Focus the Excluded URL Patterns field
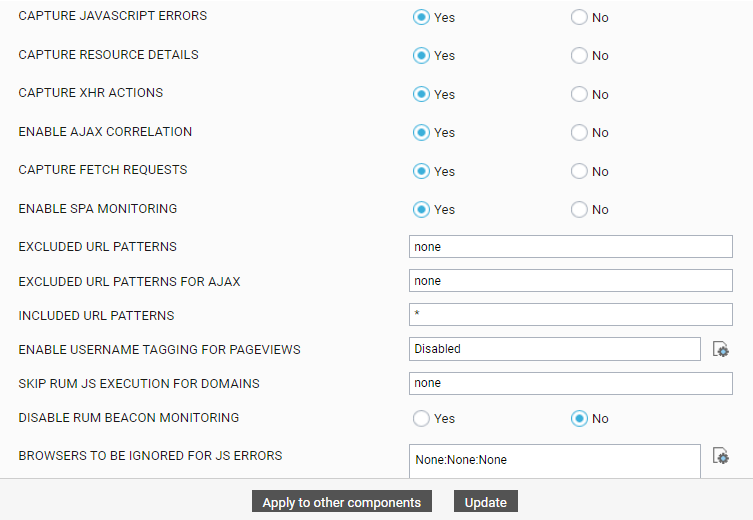Viewport: 753px width, 520px height. point(571,246)
